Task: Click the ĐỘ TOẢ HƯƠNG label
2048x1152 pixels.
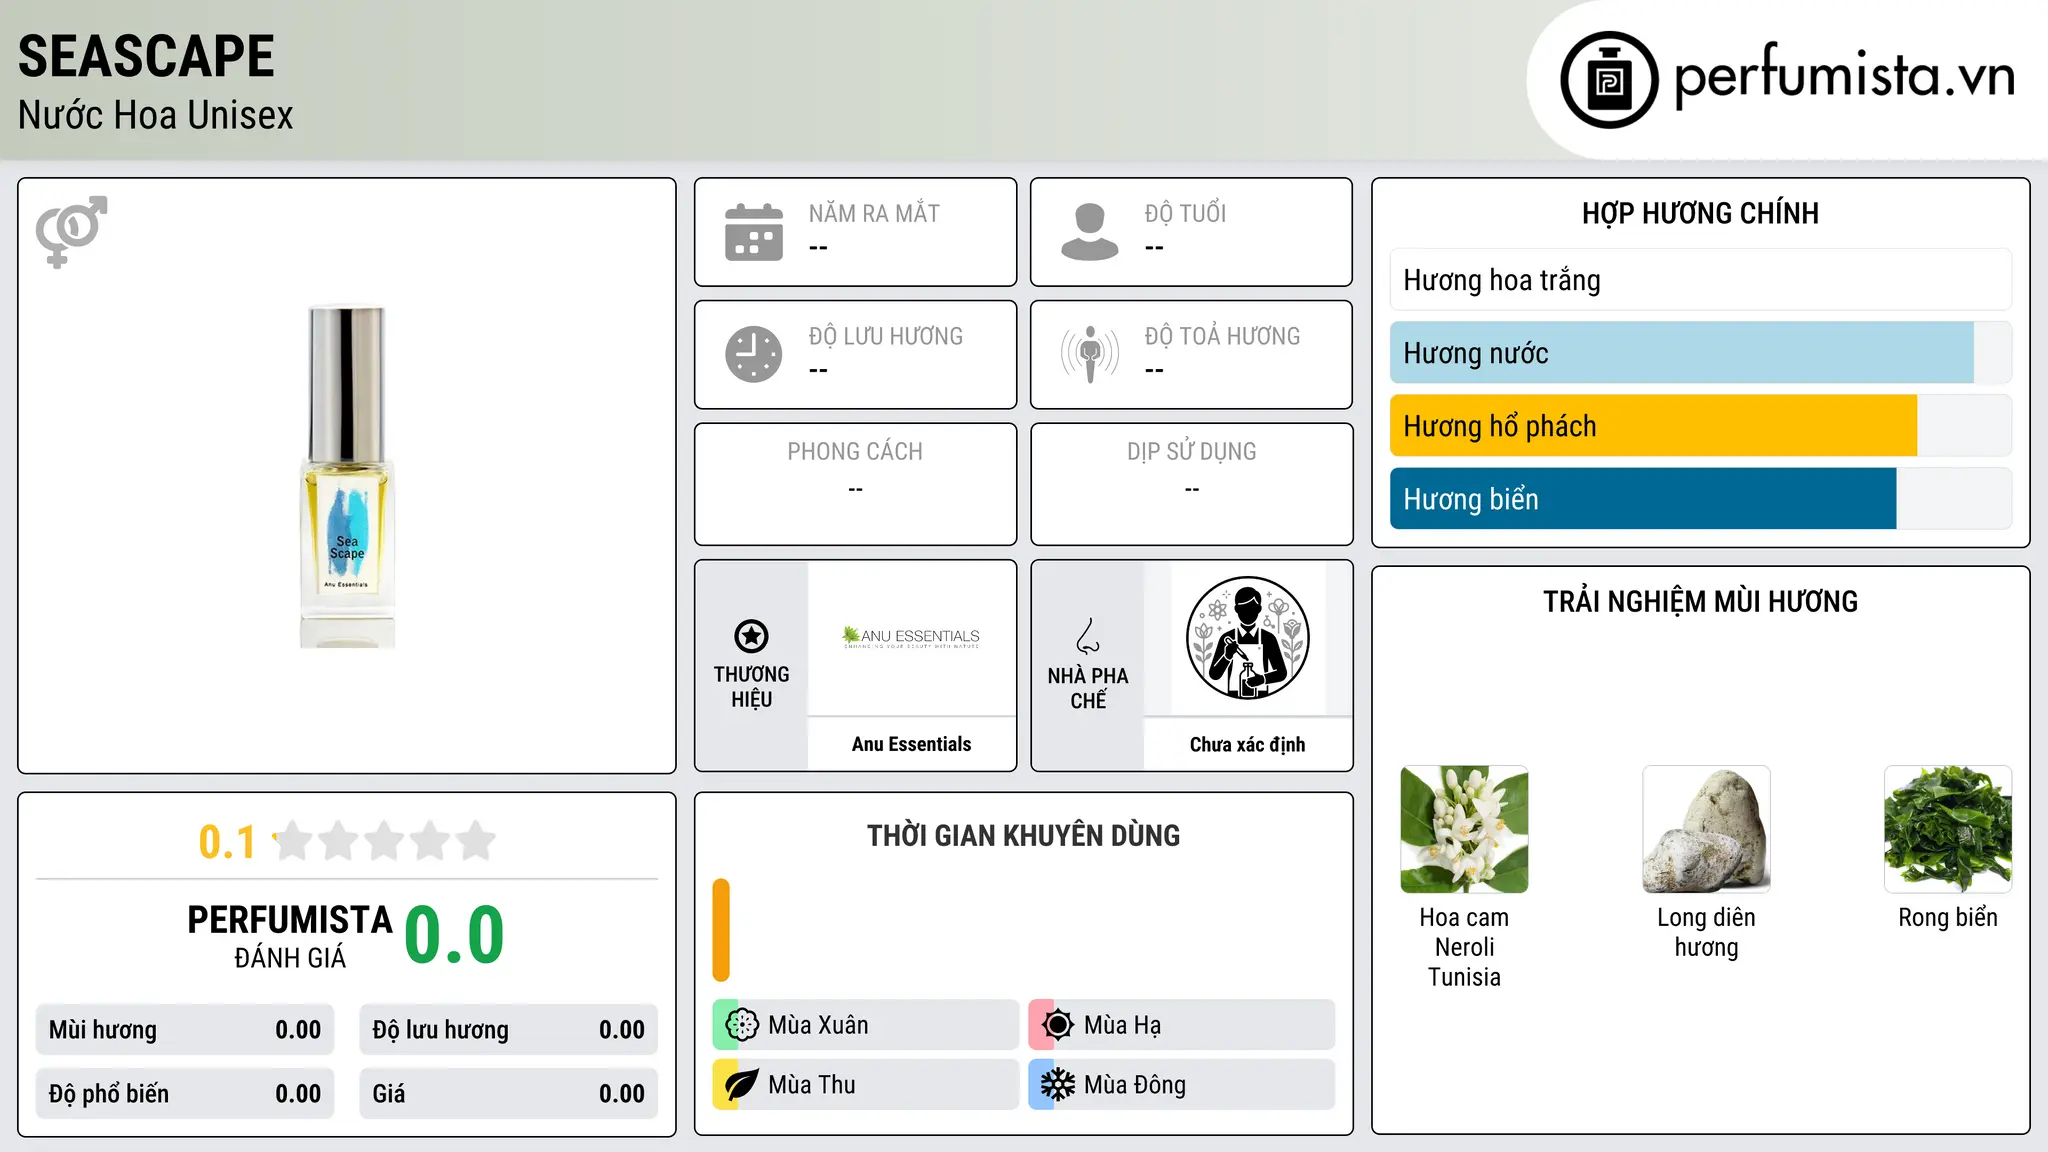Action: (1222, 336)
